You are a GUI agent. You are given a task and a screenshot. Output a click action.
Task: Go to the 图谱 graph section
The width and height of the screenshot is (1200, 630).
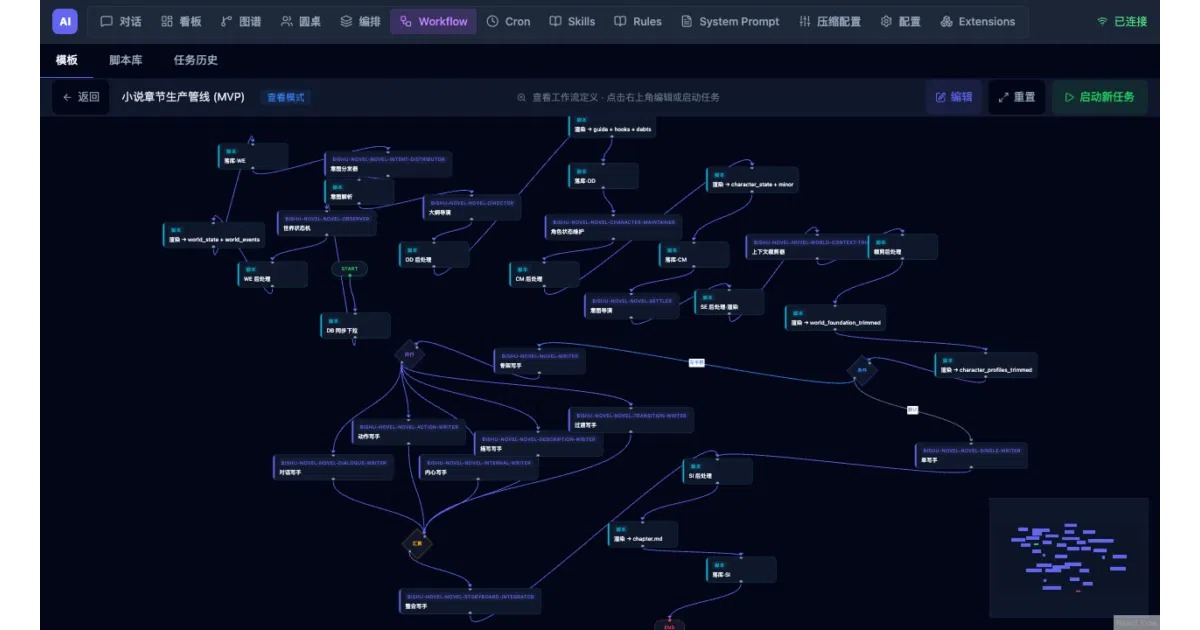pyautogui.click(x=241, y=21)
